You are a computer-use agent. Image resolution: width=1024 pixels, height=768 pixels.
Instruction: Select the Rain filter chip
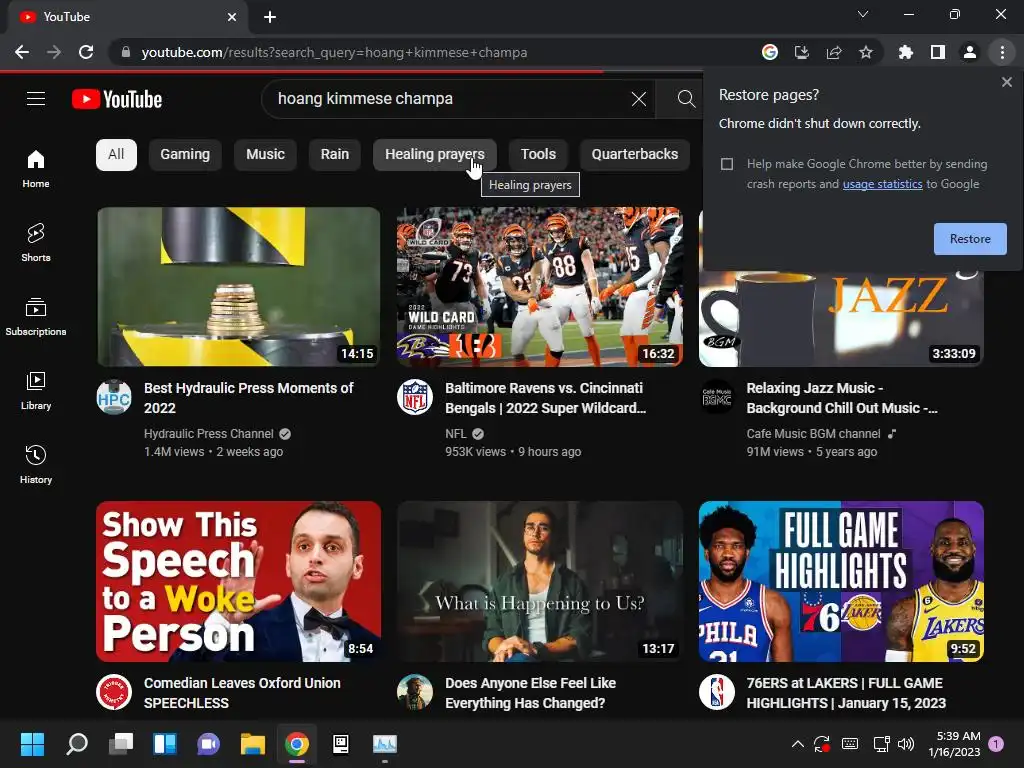(x=335, y=155)
